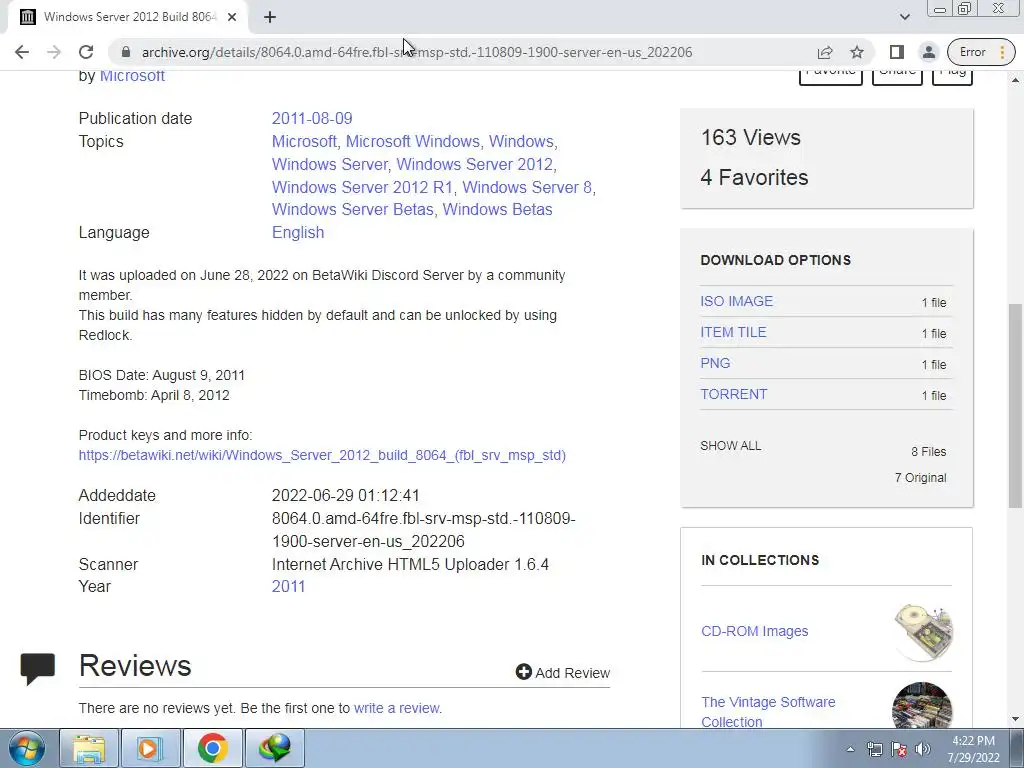Open the betawiki.net build 8064 link
This screenshot has height=768, width=1024.
click(x=322, y=455)
